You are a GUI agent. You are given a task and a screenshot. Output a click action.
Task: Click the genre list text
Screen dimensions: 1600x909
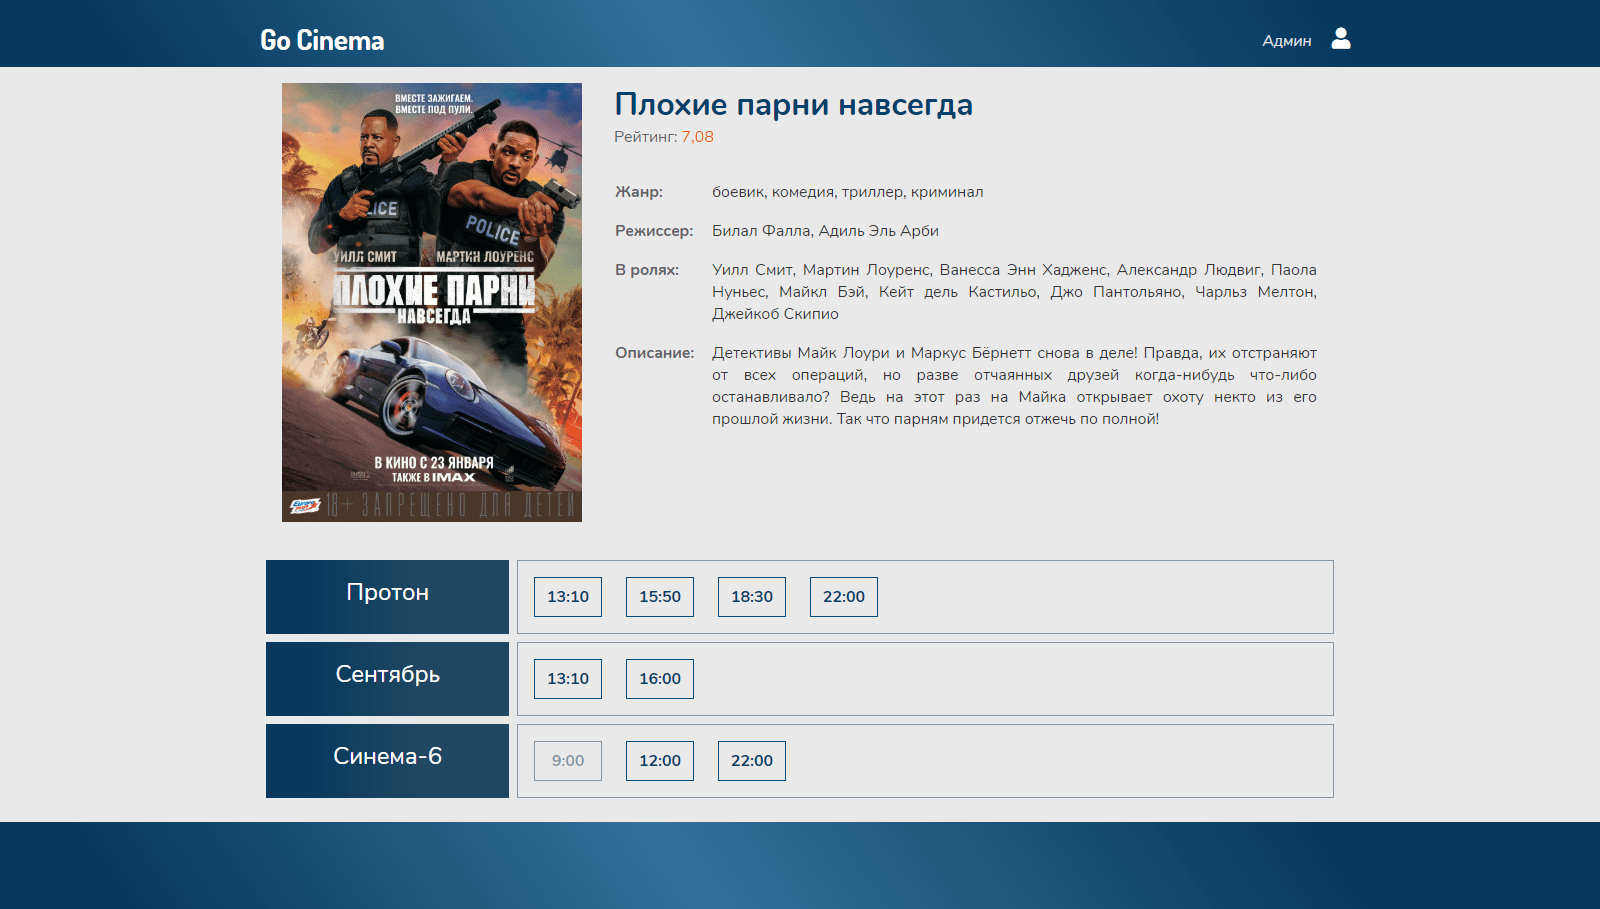(847, 192)
